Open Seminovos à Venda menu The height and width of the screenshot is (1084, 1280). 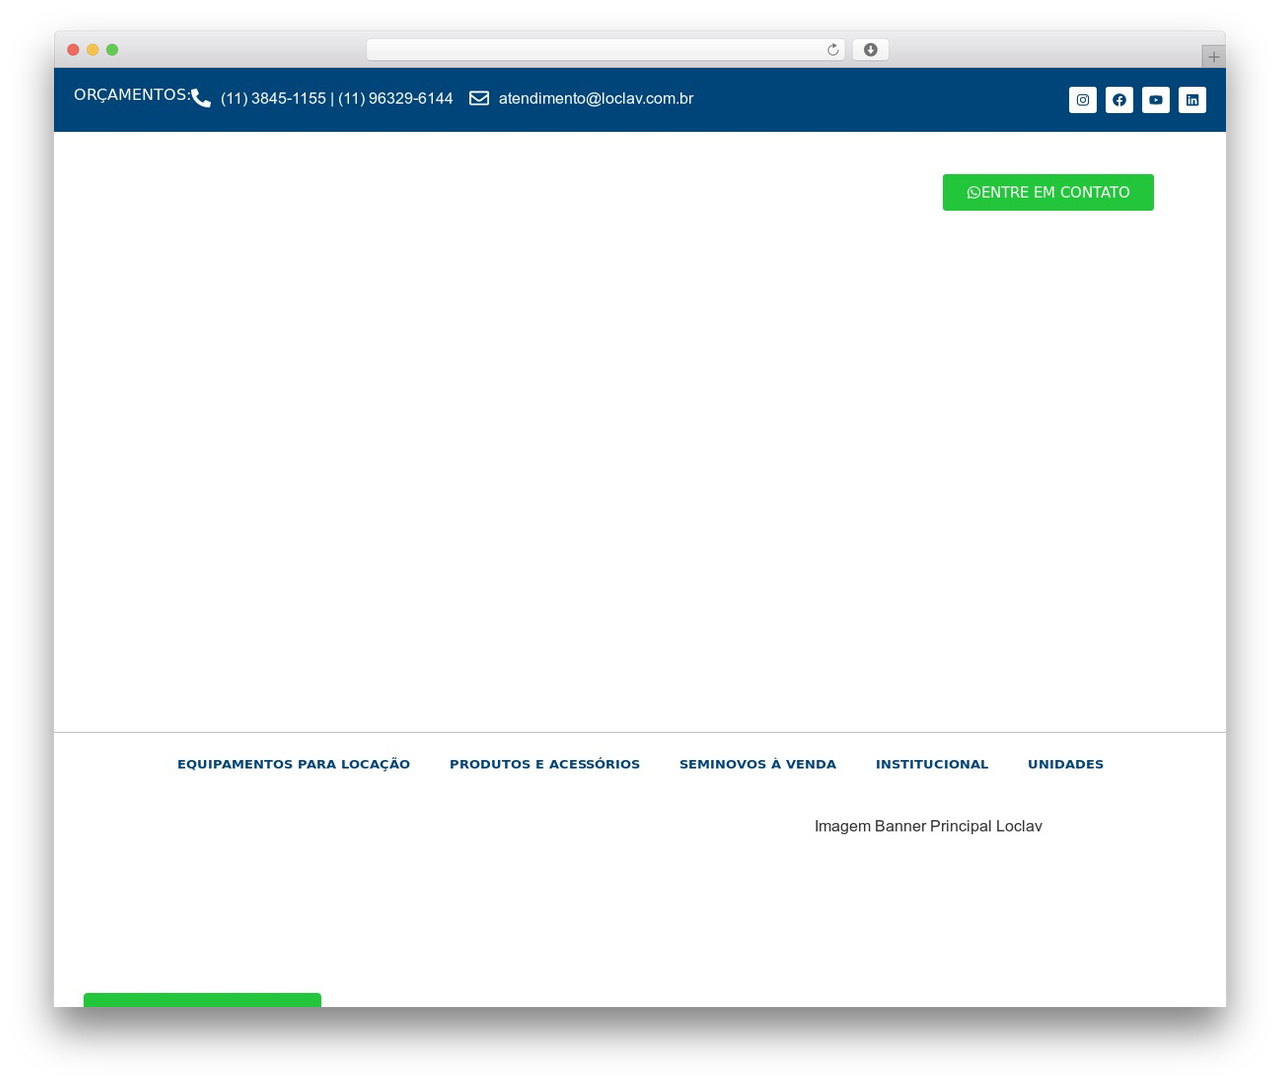(x=758, y=764)
